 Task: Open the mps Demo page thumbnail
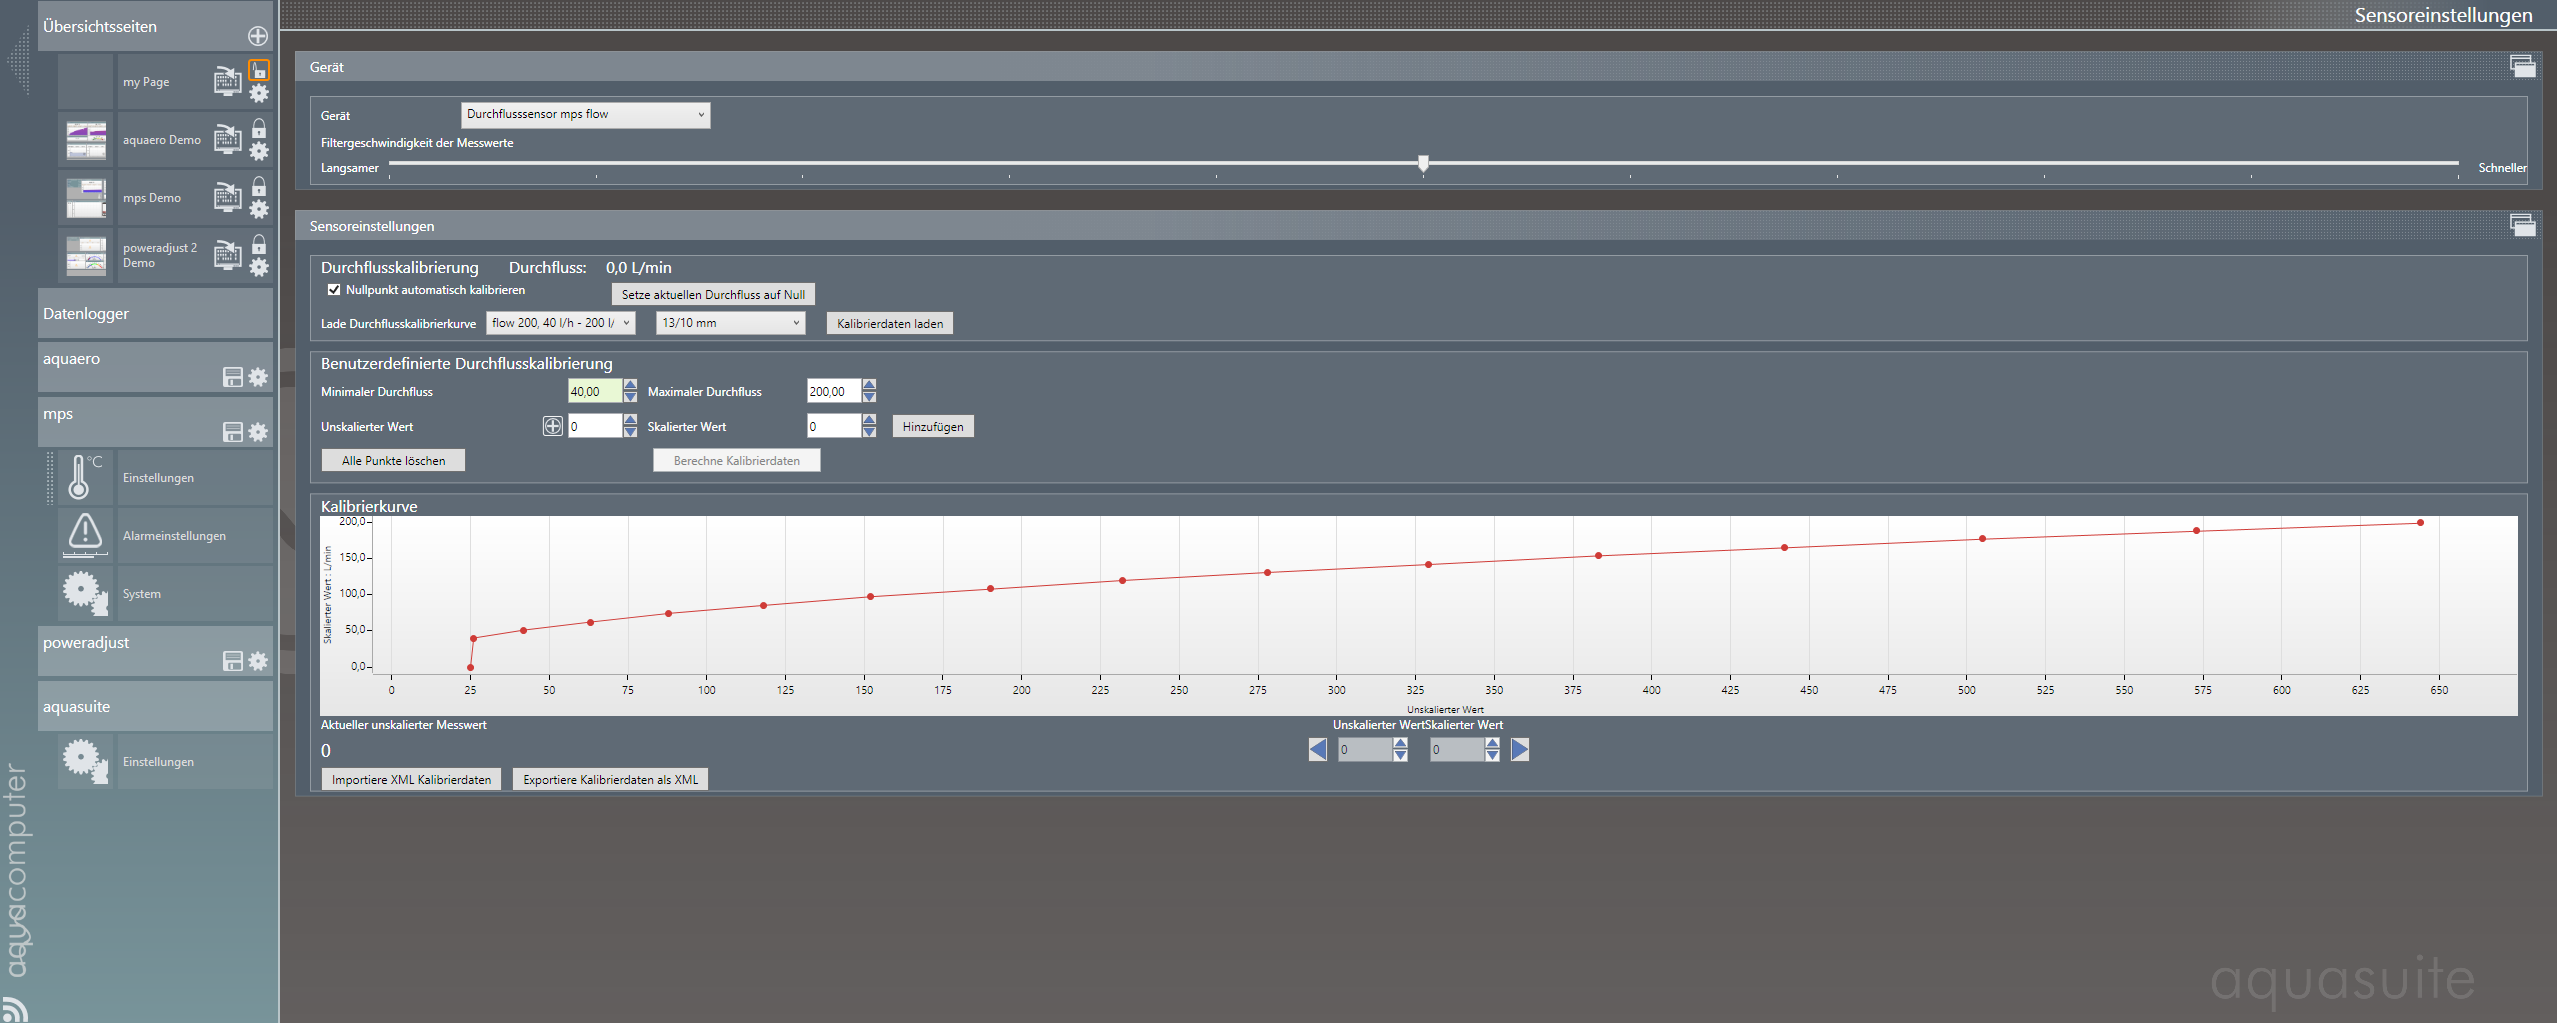pyautogui.click(x=86, y=197)
